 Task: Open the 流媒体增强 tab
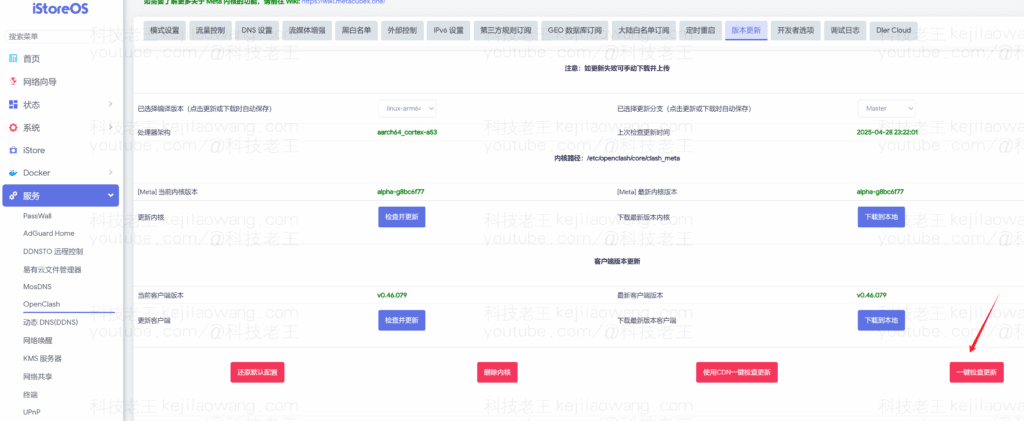[307, 31]
